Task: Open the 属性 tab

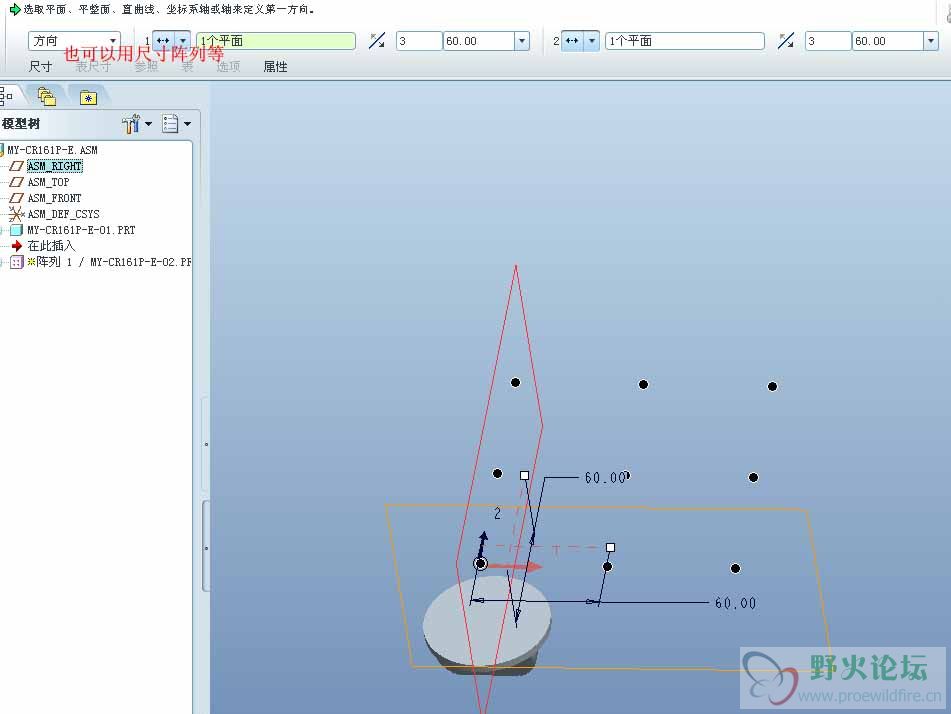Action: [275, 67]
